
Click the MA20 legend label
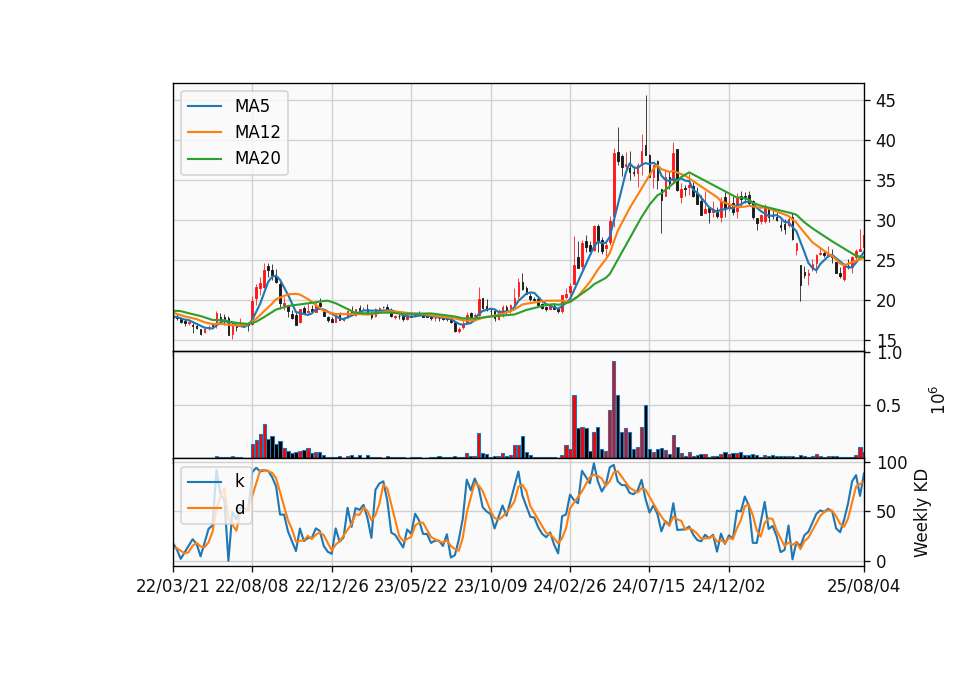pos(257,158)
